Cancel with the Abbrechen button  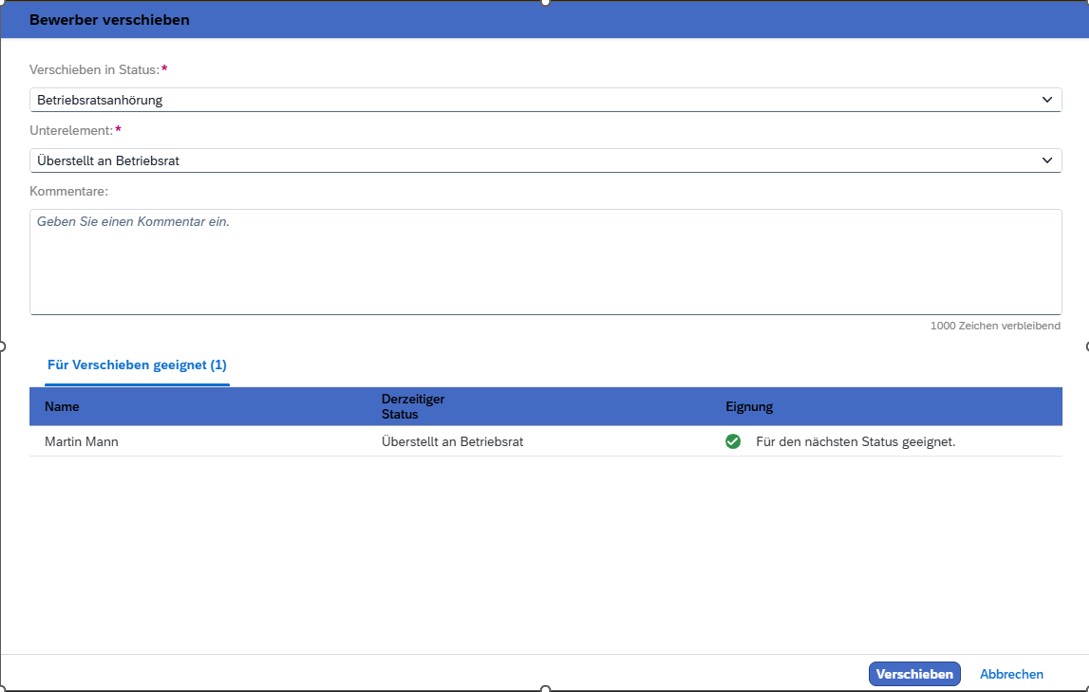click(x=1011, y=674)
